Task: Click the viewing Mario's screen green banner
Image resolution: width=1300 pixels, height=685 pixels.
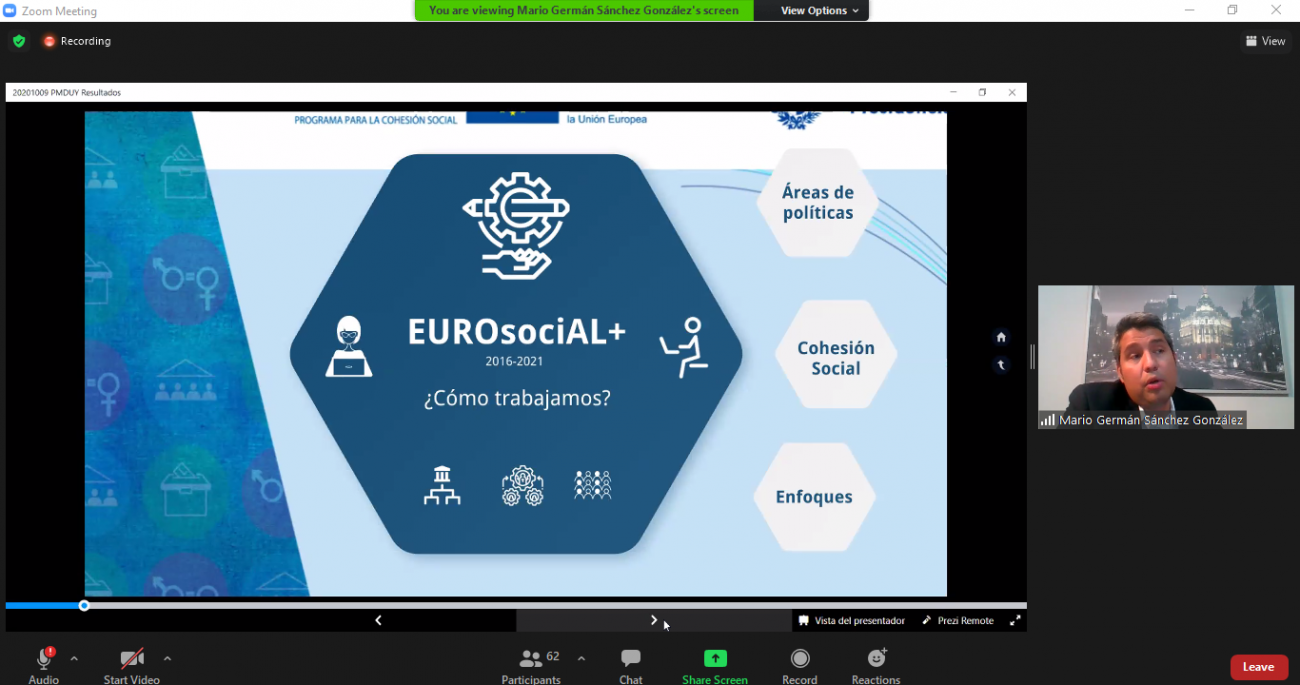Action: pos(584,10)
